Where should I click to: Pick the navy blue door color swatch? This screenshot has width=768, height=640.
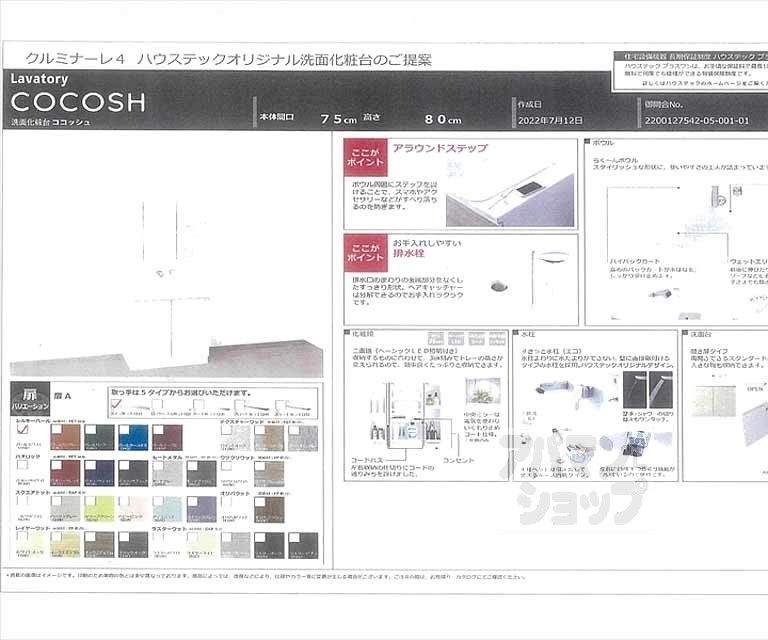[x=99, y=472]
